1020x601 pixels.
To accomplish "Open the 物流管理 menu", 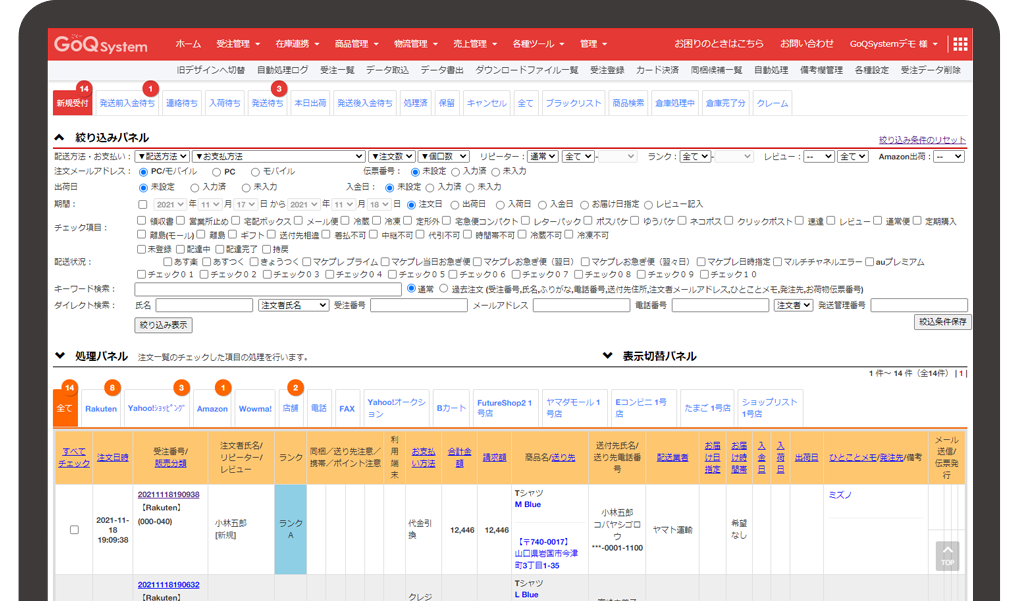I will 416,44.
